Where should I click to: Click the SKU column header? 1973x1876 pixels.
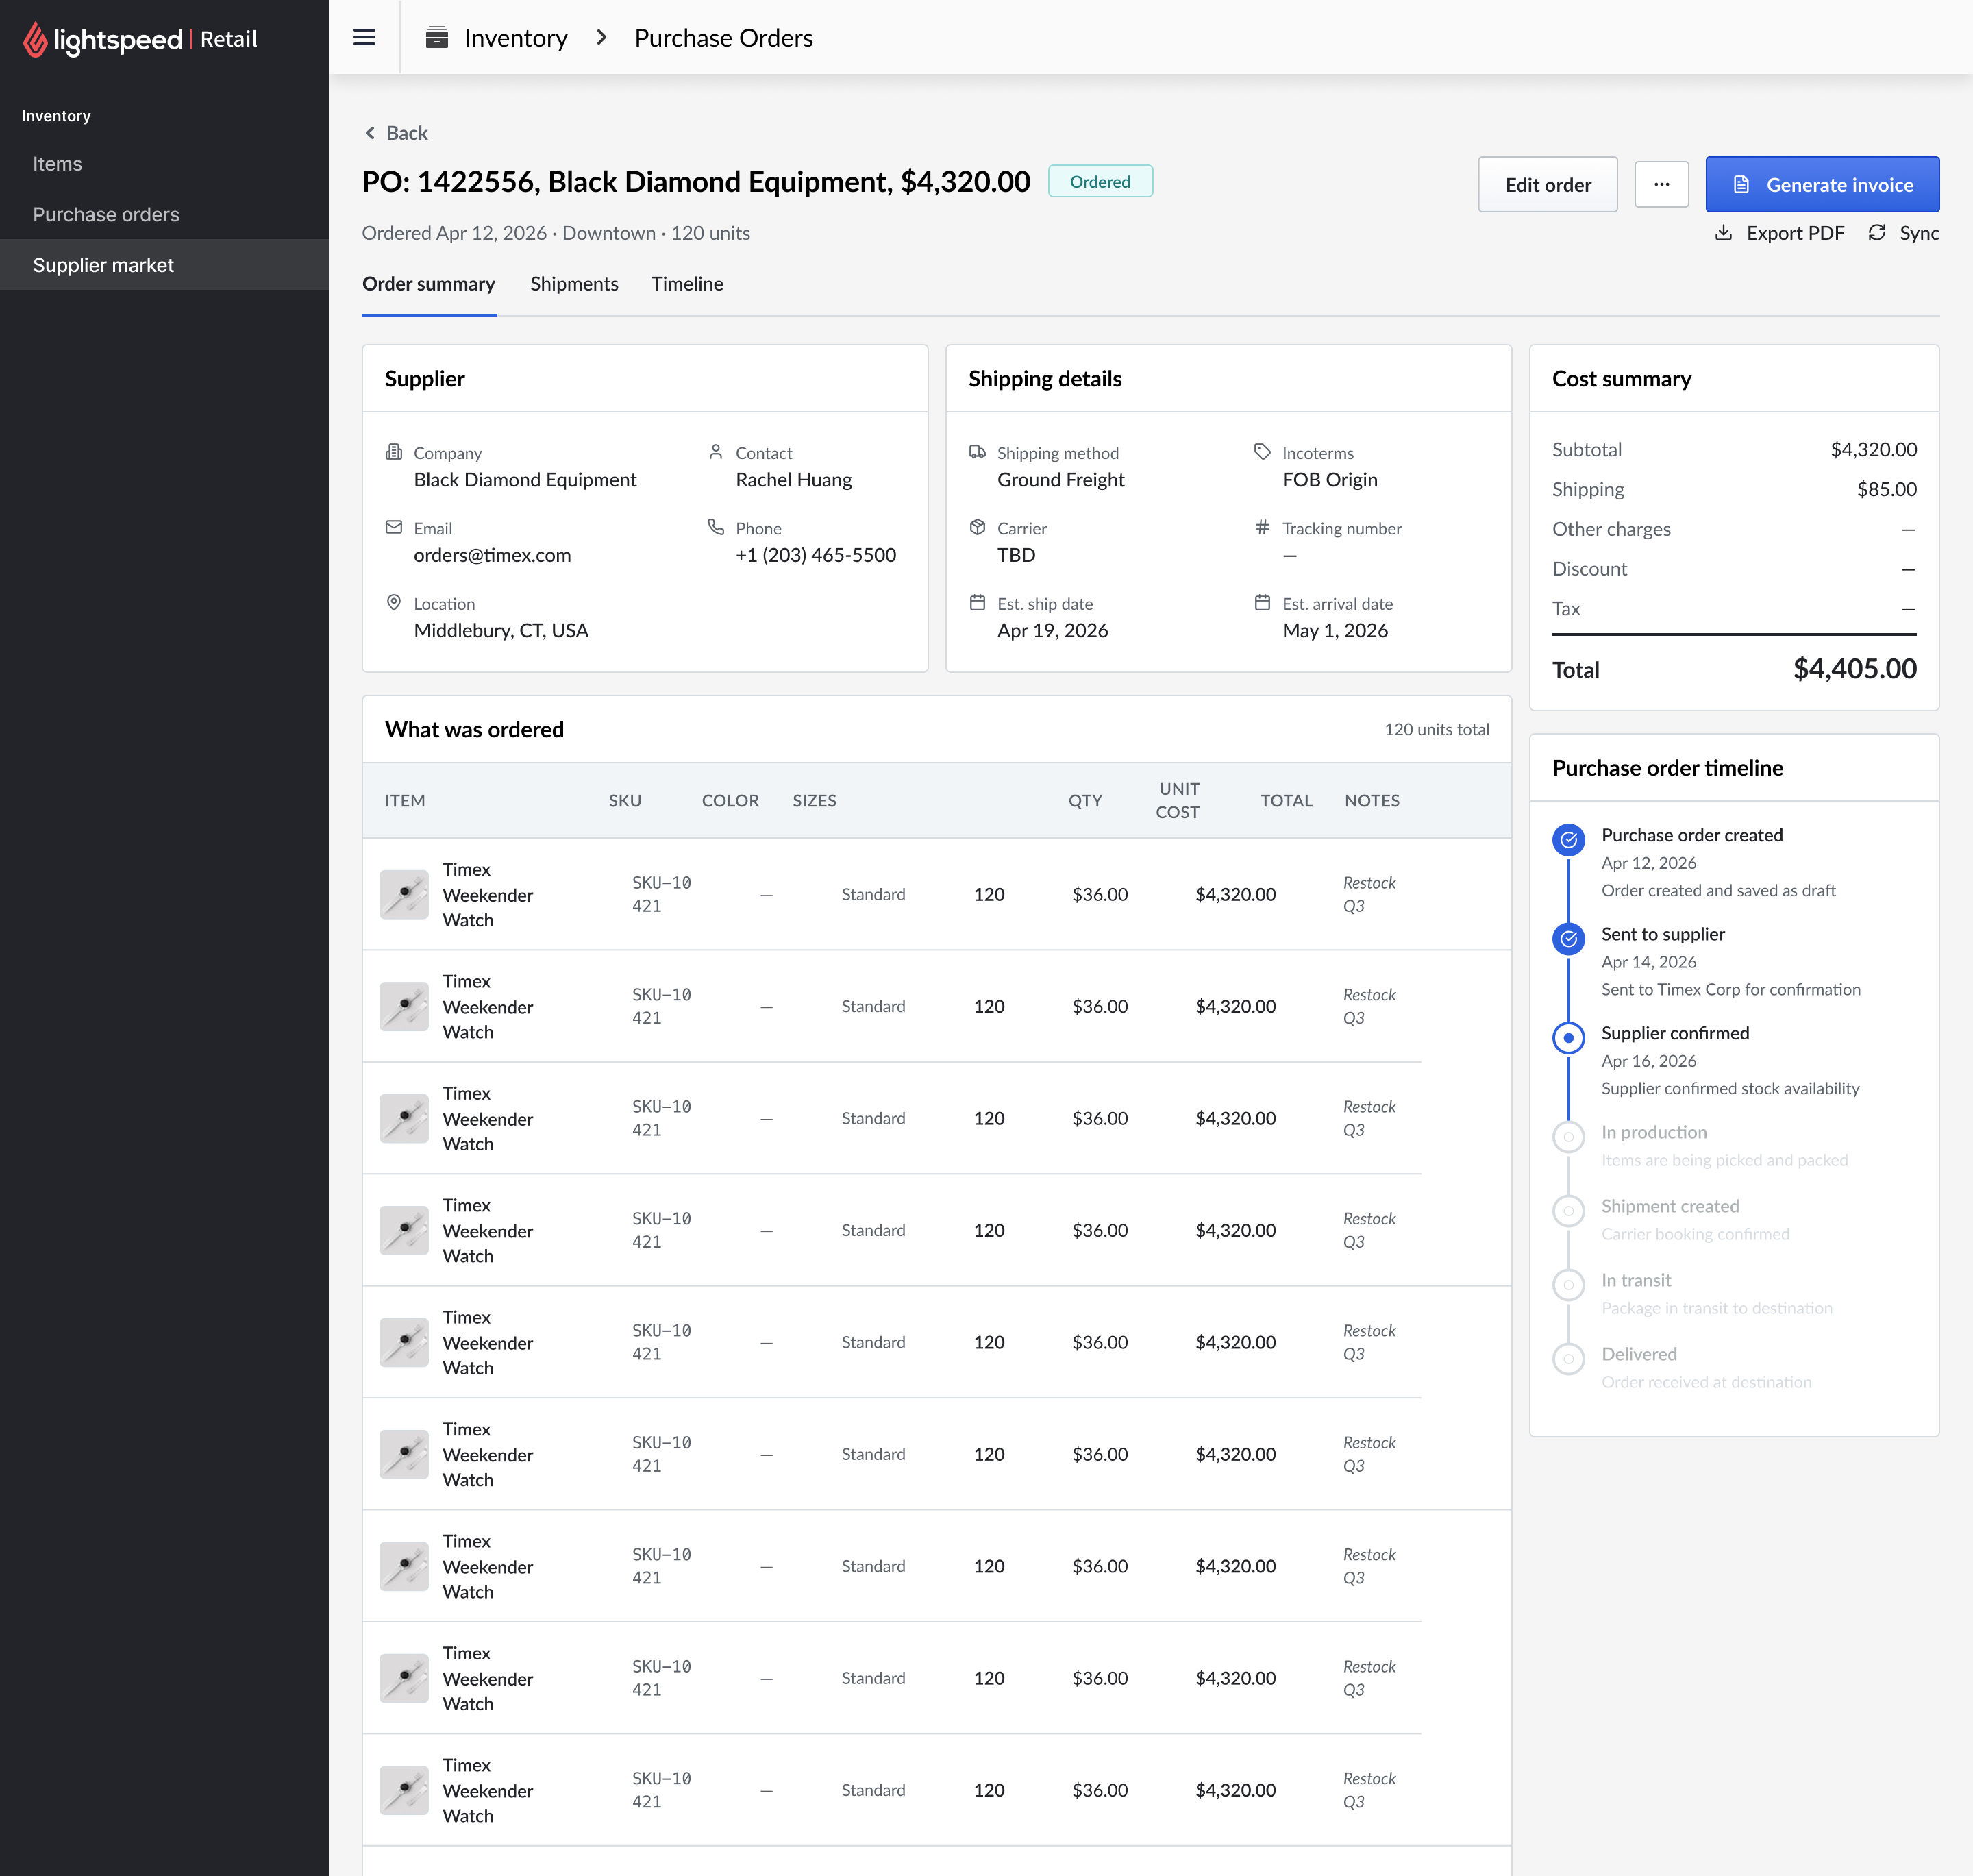click(625, 800)
